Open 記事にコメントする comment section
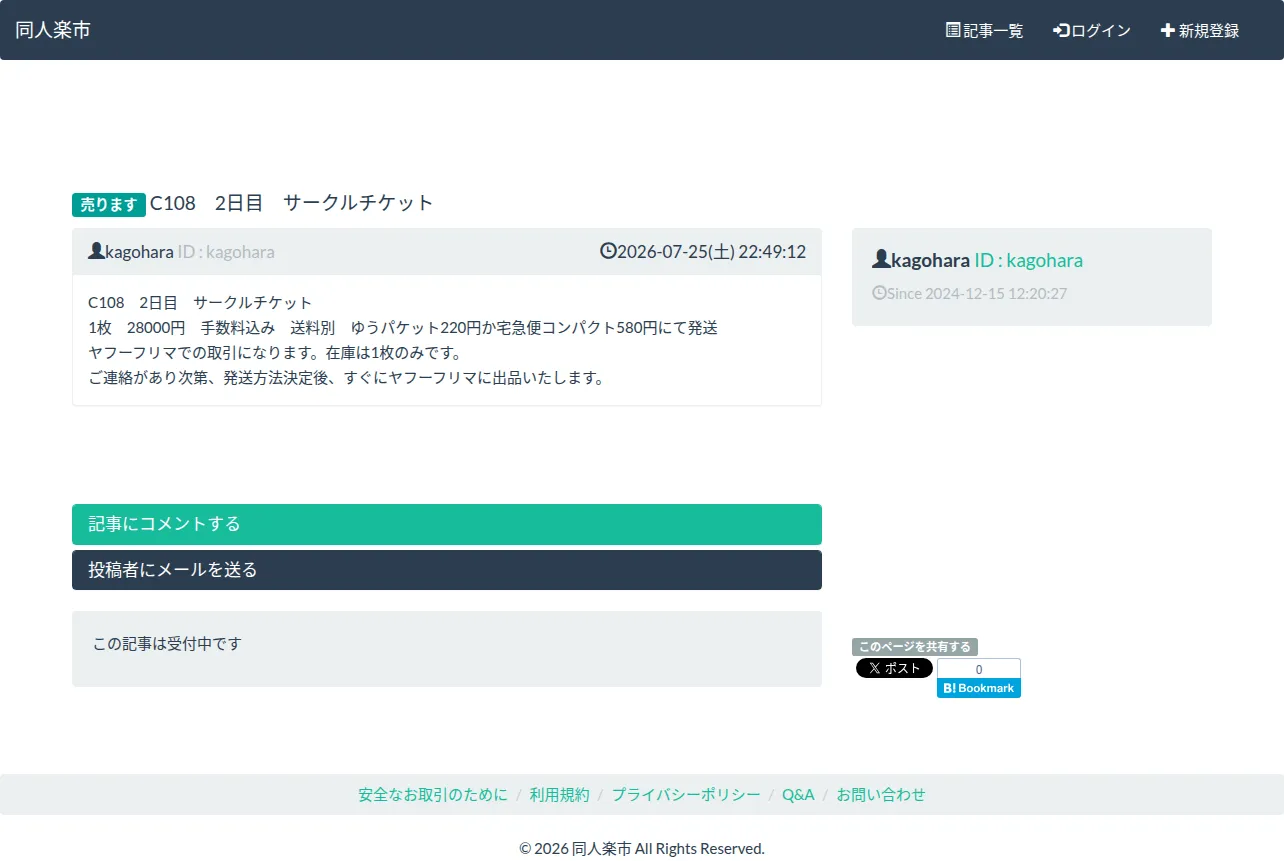Image resolution: width=1284 pixels, height=861 pixels. point(447,524)
